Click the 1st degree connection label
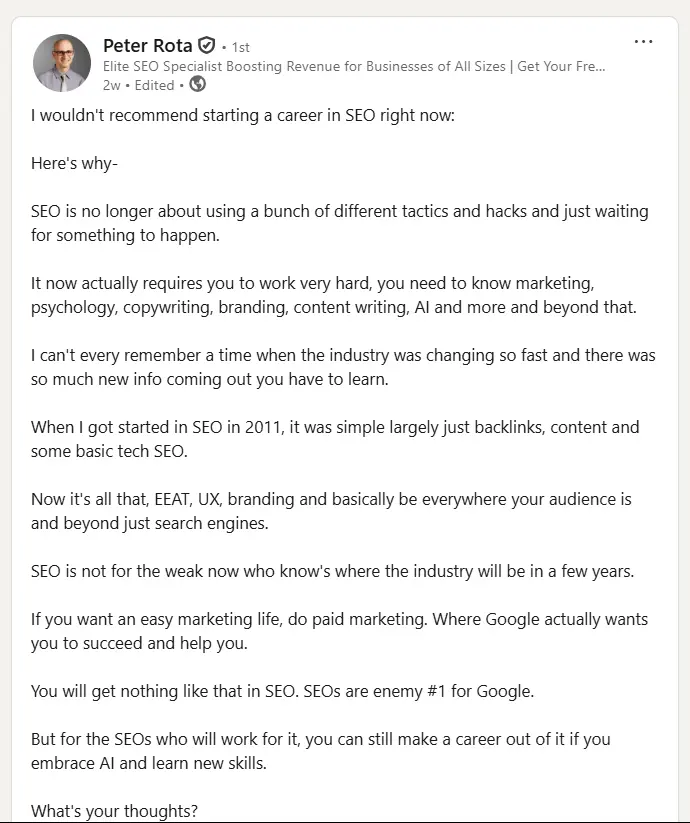Viewport: 690px width, 823px height. point(240,48)
